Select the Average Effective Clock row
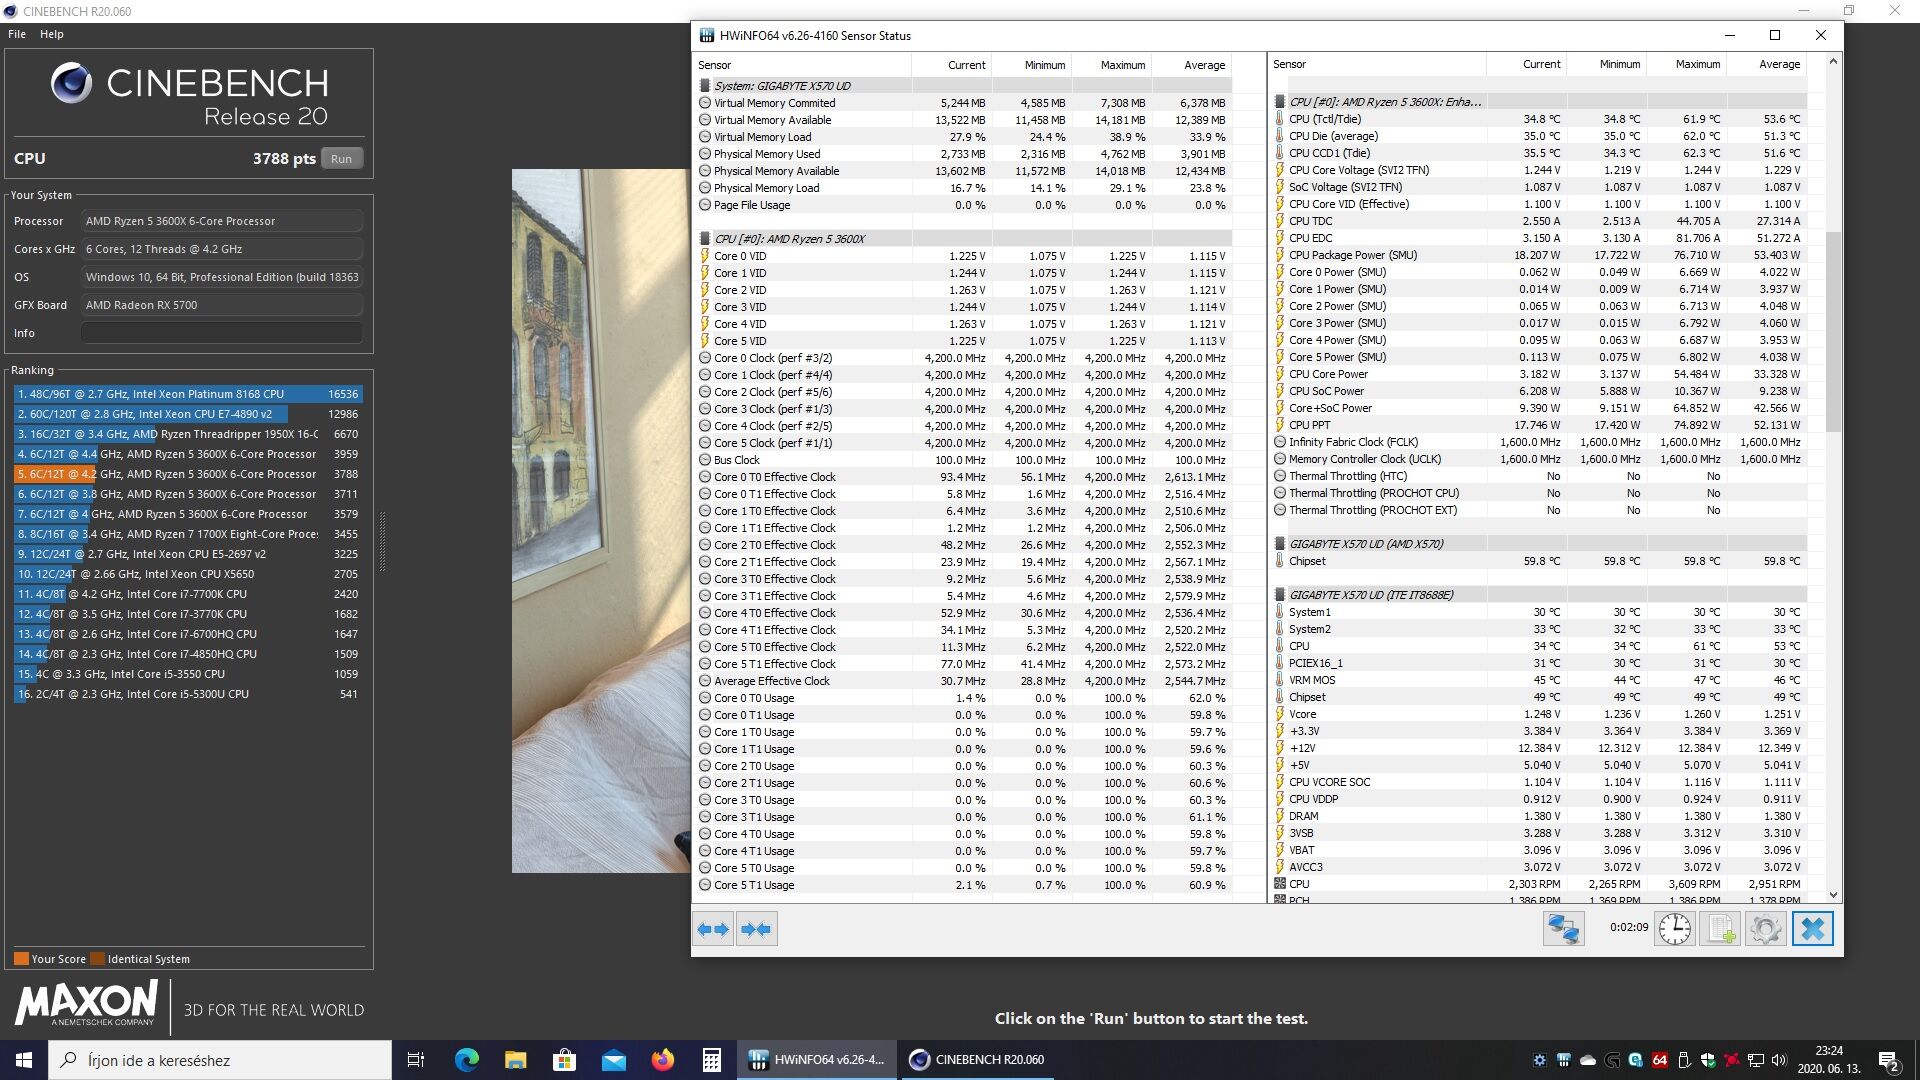This screenshot has width=1920, height=1080. pos(963,681)
